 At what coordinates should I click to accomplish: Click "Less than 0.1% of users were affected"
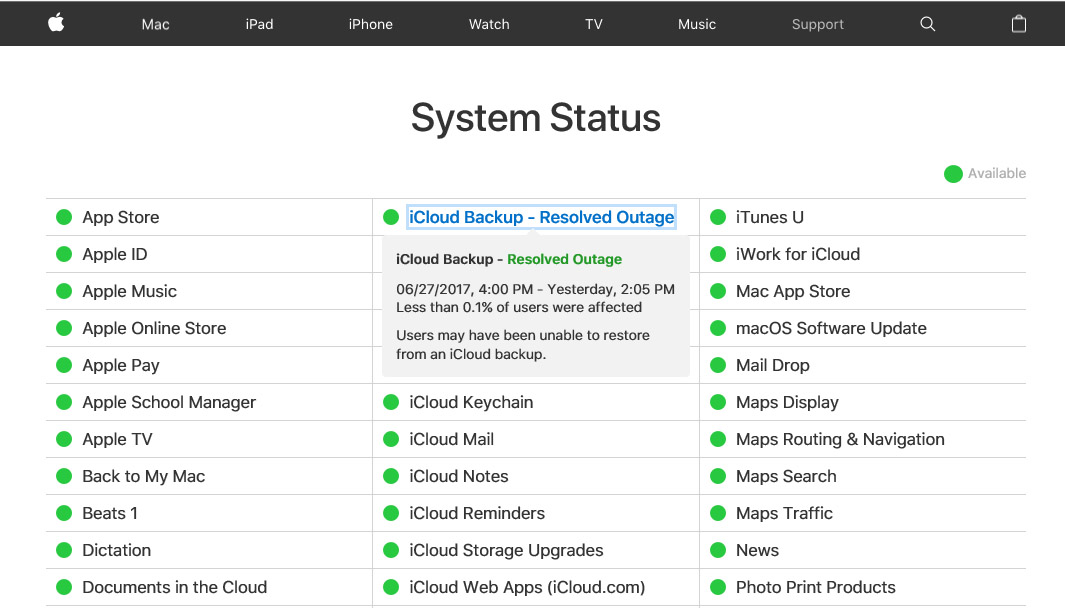(519, 307)
